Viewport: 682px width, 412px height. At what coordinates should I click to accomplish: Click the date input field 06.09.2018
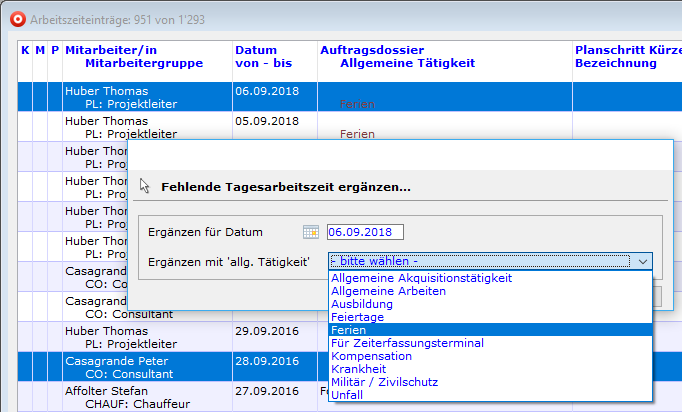[365, 232]
